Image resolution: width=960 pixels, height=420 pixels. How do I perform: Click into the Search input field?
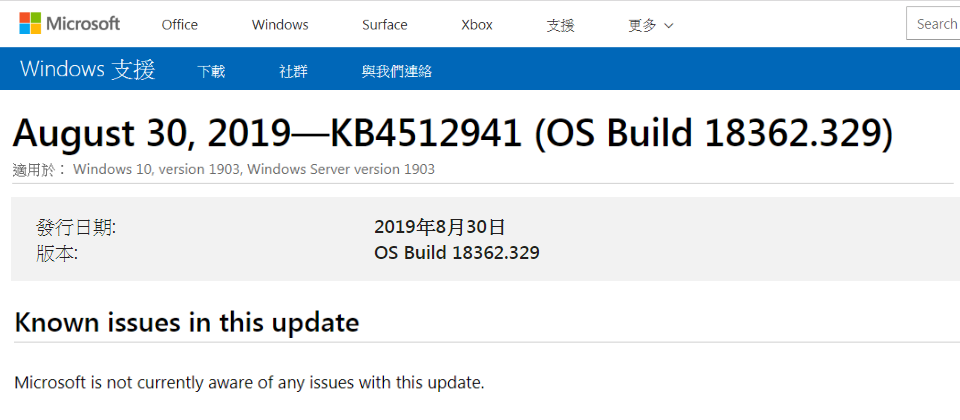click(936, 24)
